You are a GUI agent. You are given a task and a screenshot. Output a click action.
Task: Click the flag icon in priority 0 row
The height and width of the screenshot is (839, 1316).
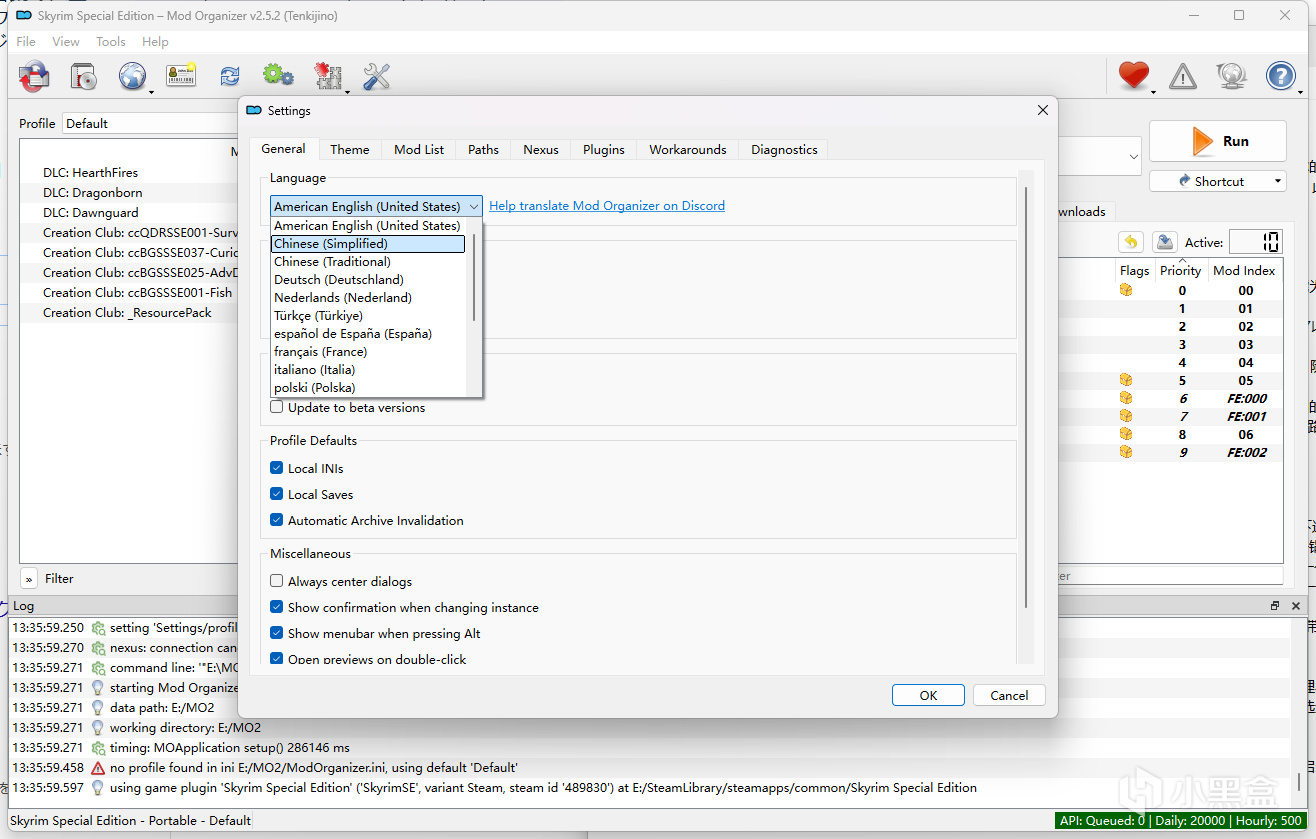point(1126,290)
